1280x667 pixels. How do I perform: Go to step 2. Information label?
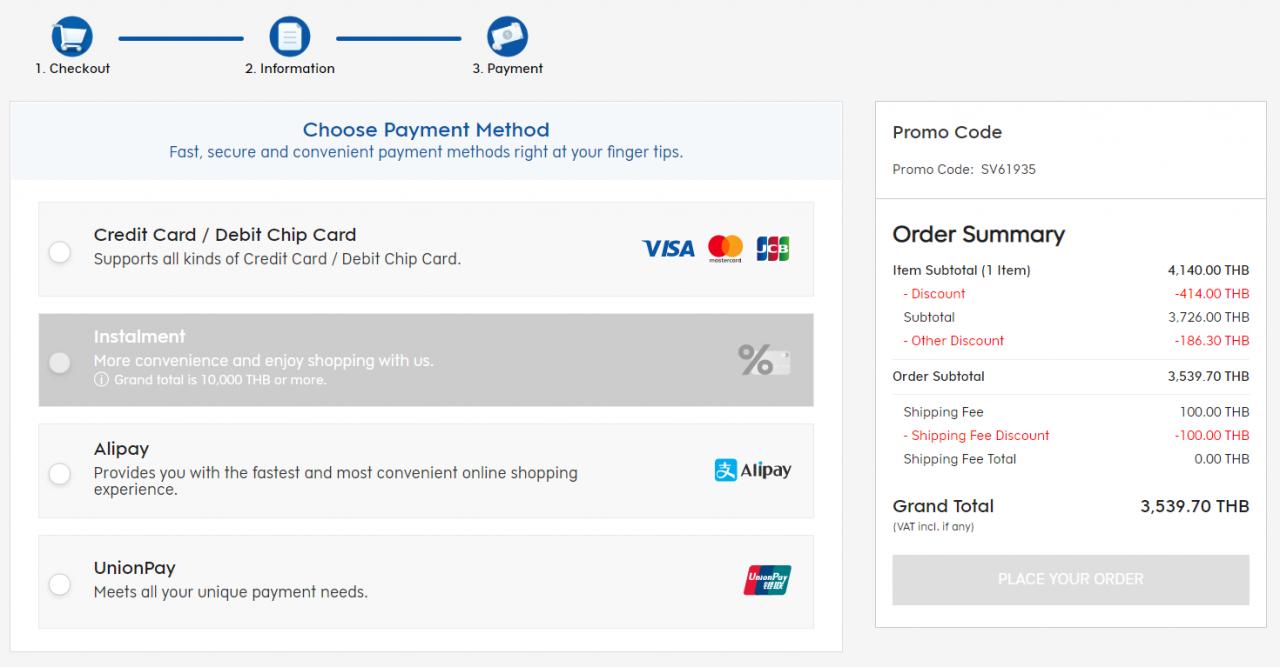pos(290,69)
